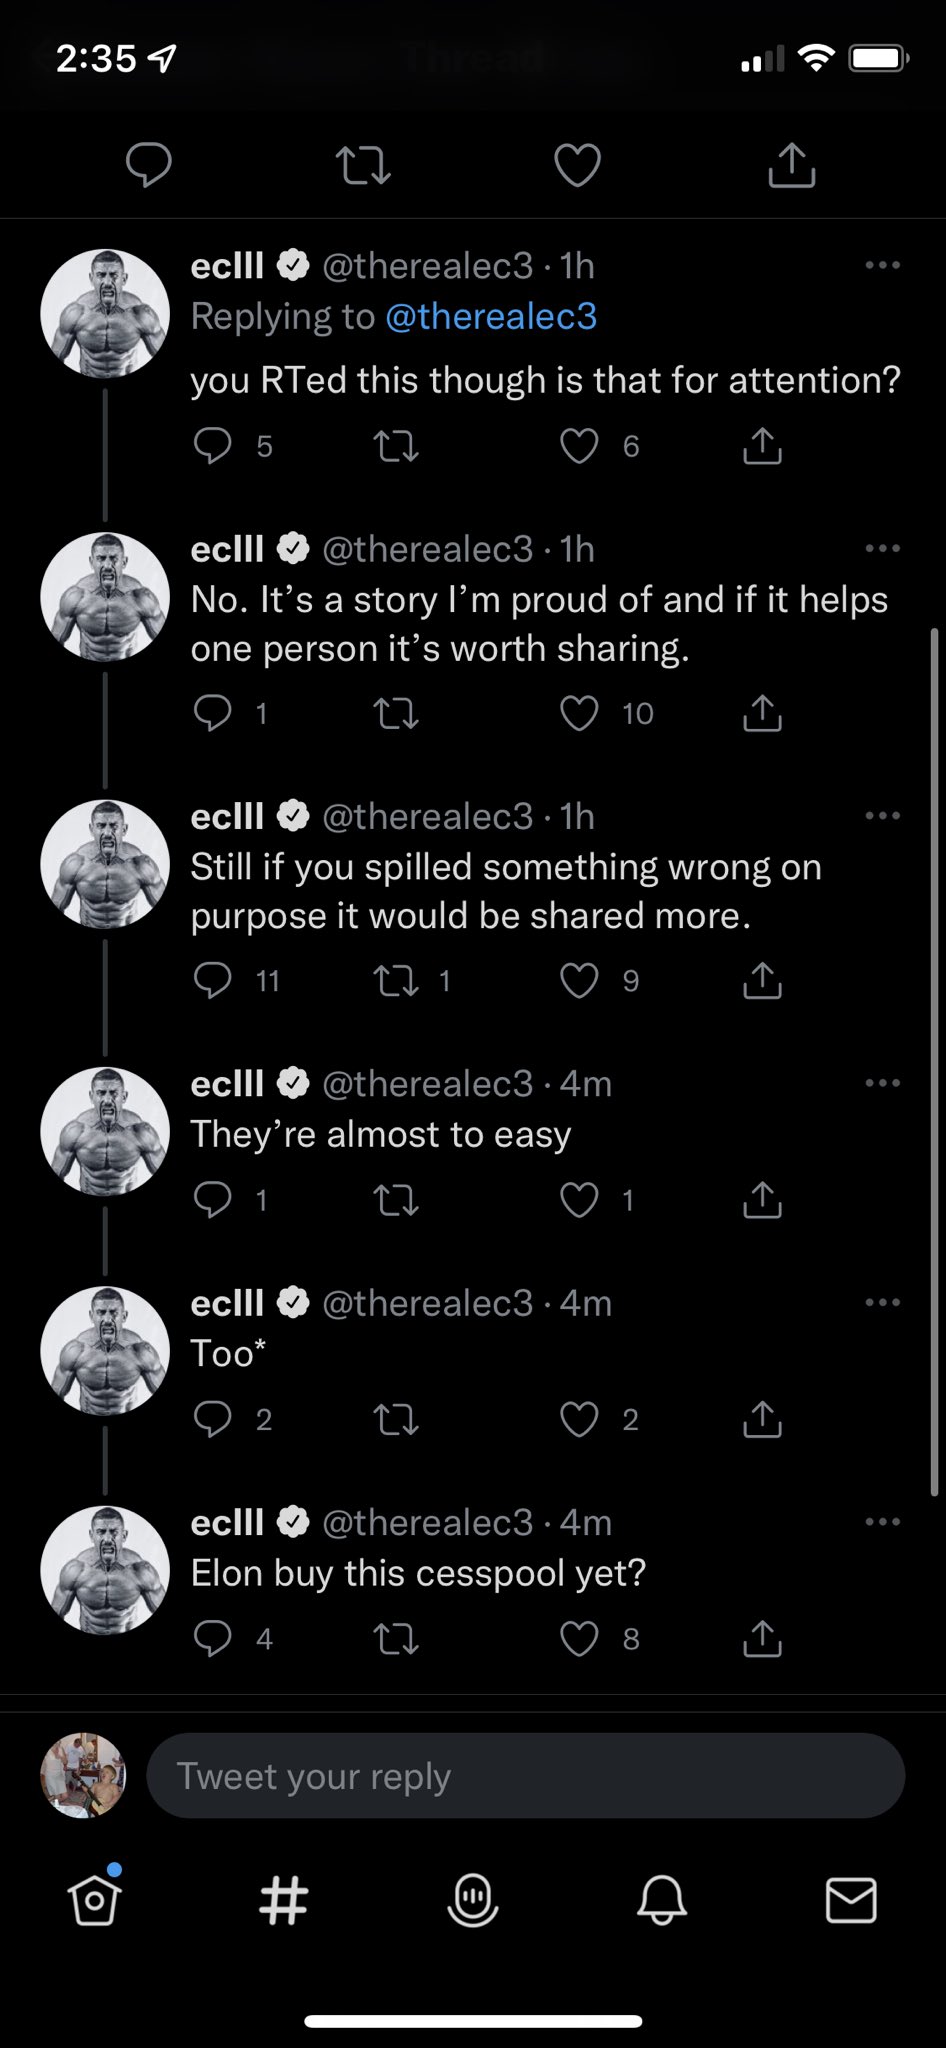Tap the @therealec3 mention link
The height and width of the screenshot is (2048, 946).
pyautogui.click(x=490, y=316)
